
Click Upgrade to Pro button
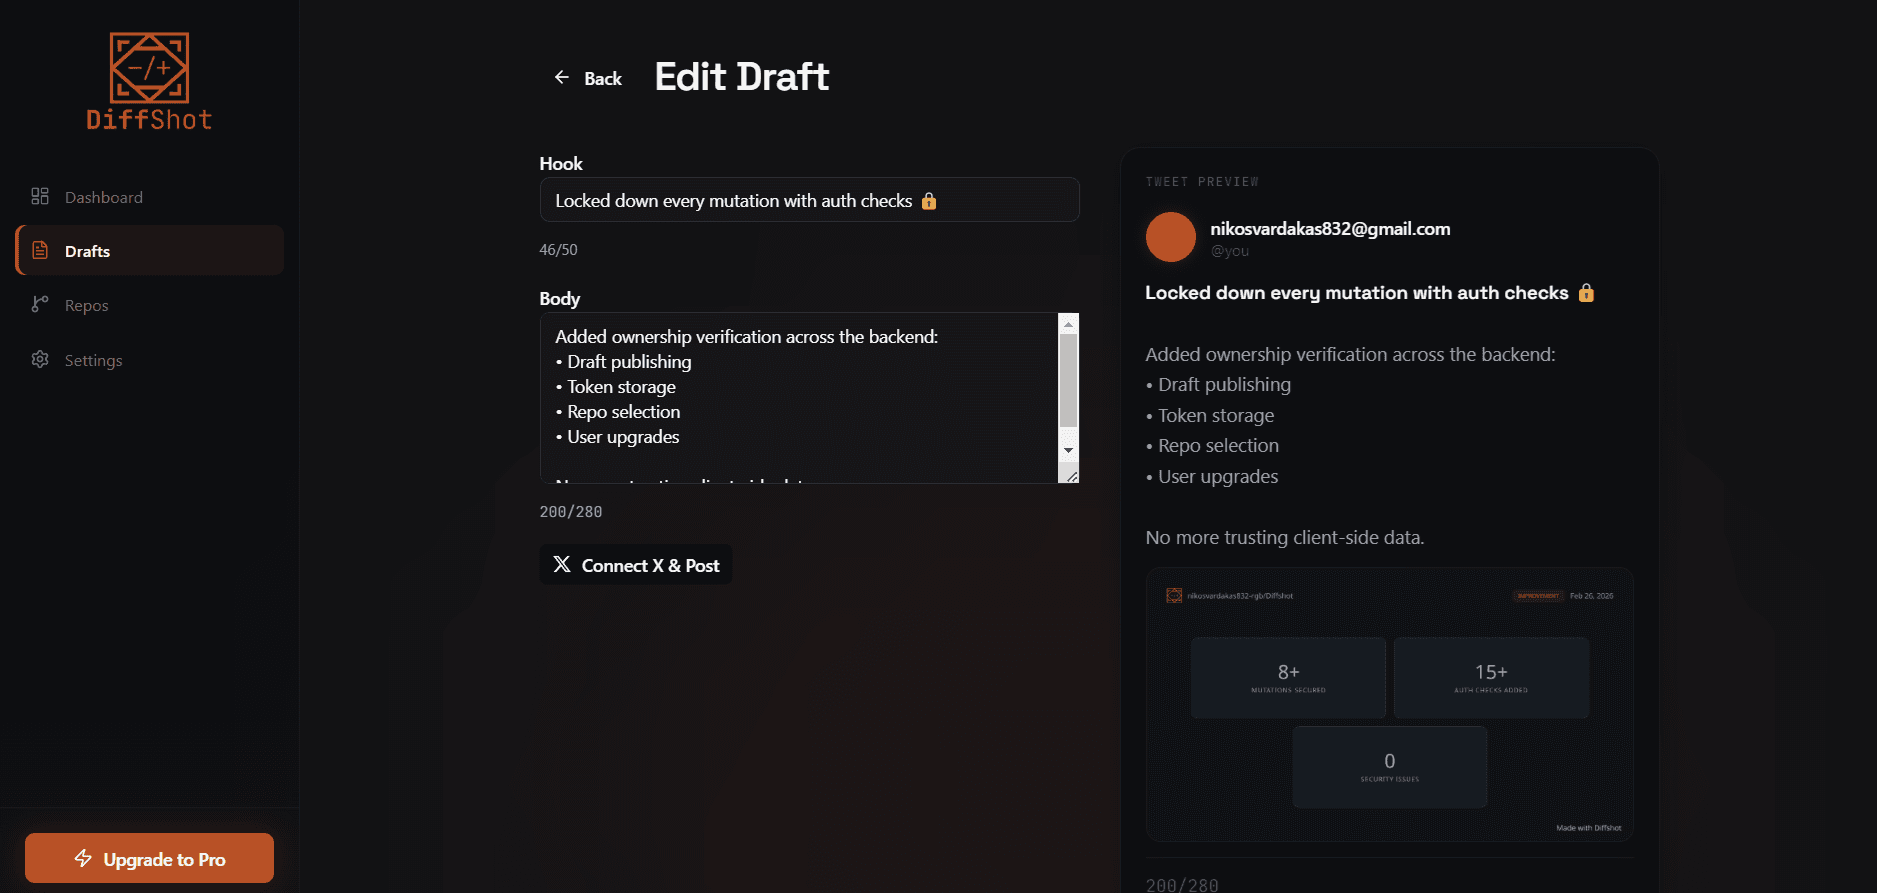coord(149,858)
